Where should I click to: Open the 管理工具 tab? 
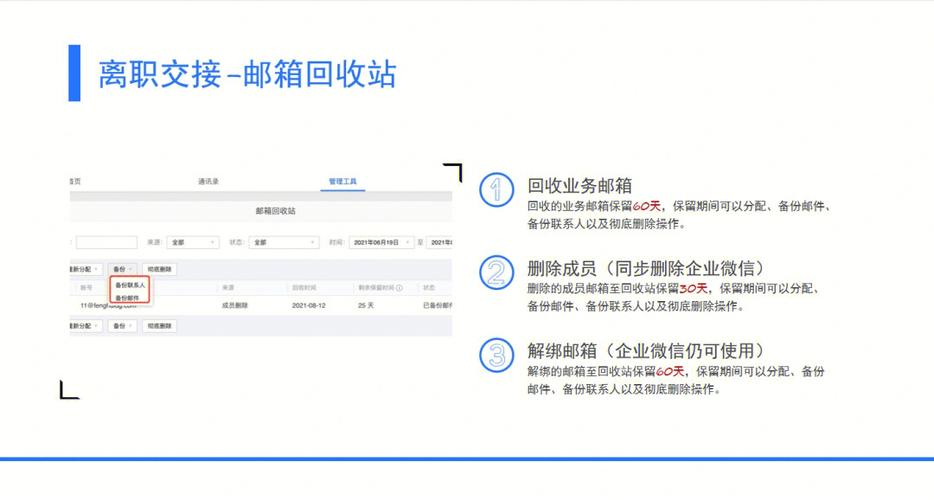point(343,181)
